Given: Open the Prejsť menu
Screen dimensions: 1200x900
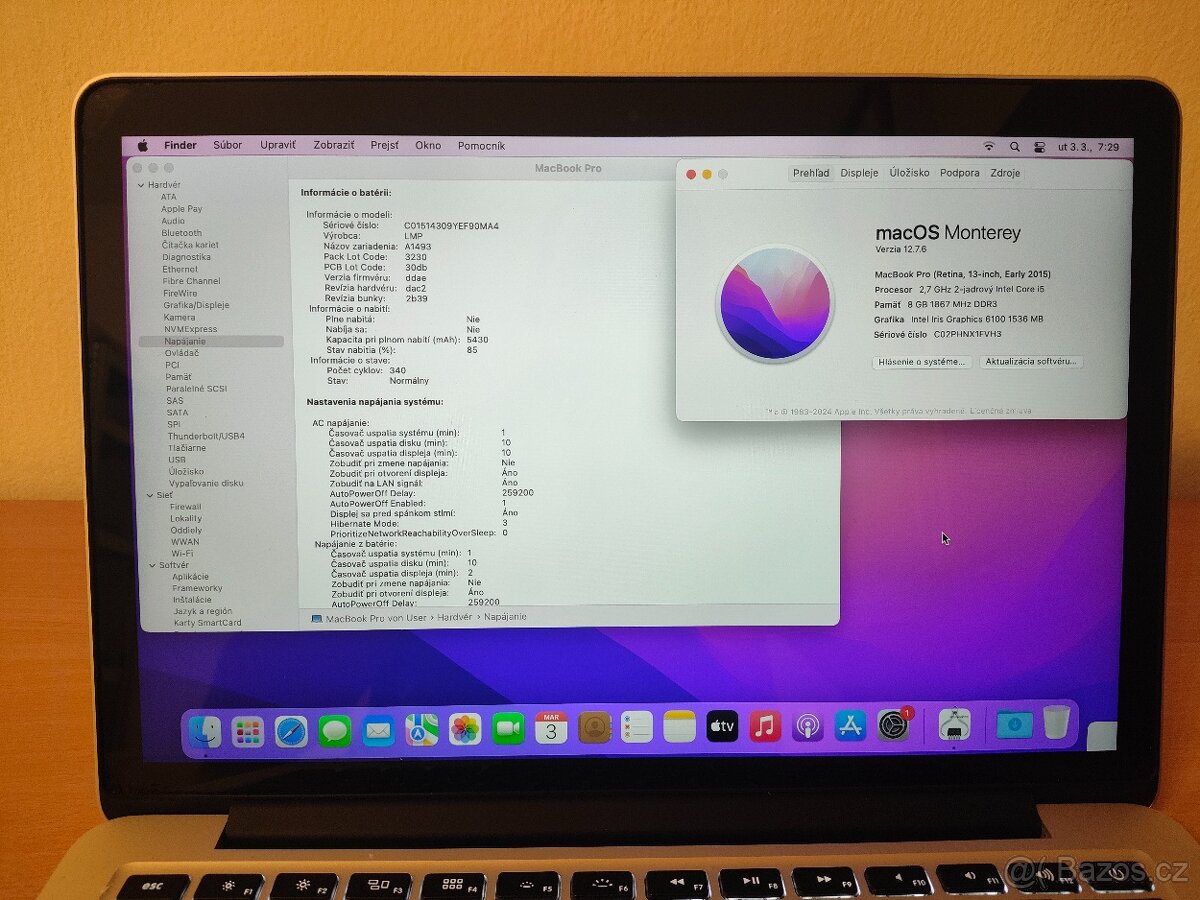Looking at the screenshot, I should tap(384, 145).
